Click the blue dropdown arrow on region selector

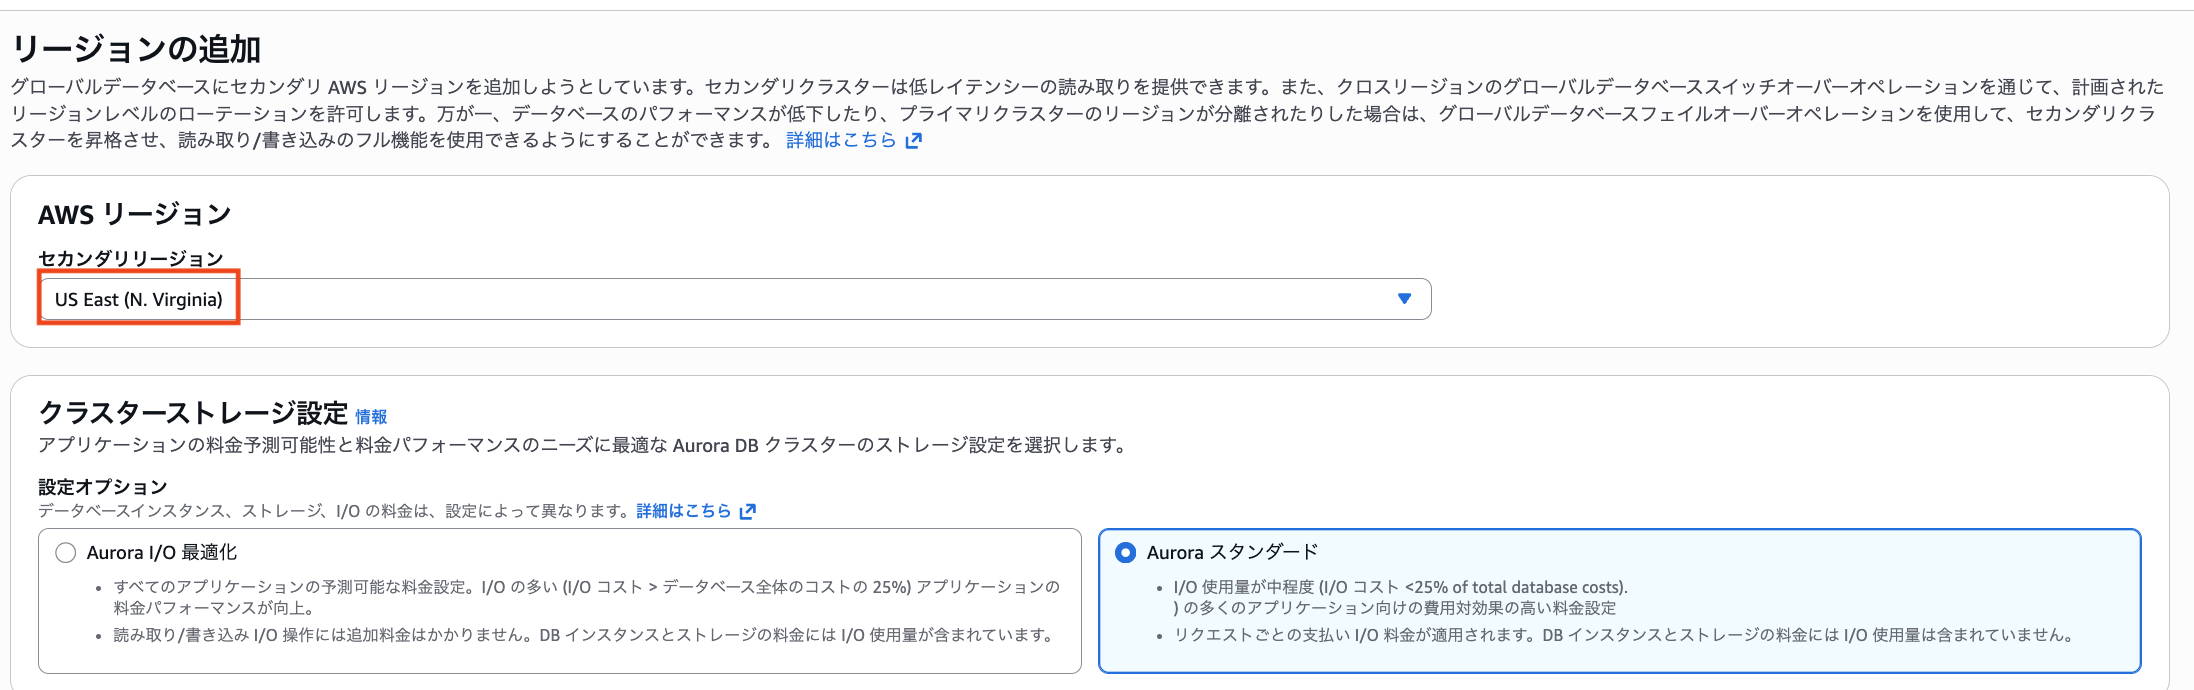coord(1404,298)
